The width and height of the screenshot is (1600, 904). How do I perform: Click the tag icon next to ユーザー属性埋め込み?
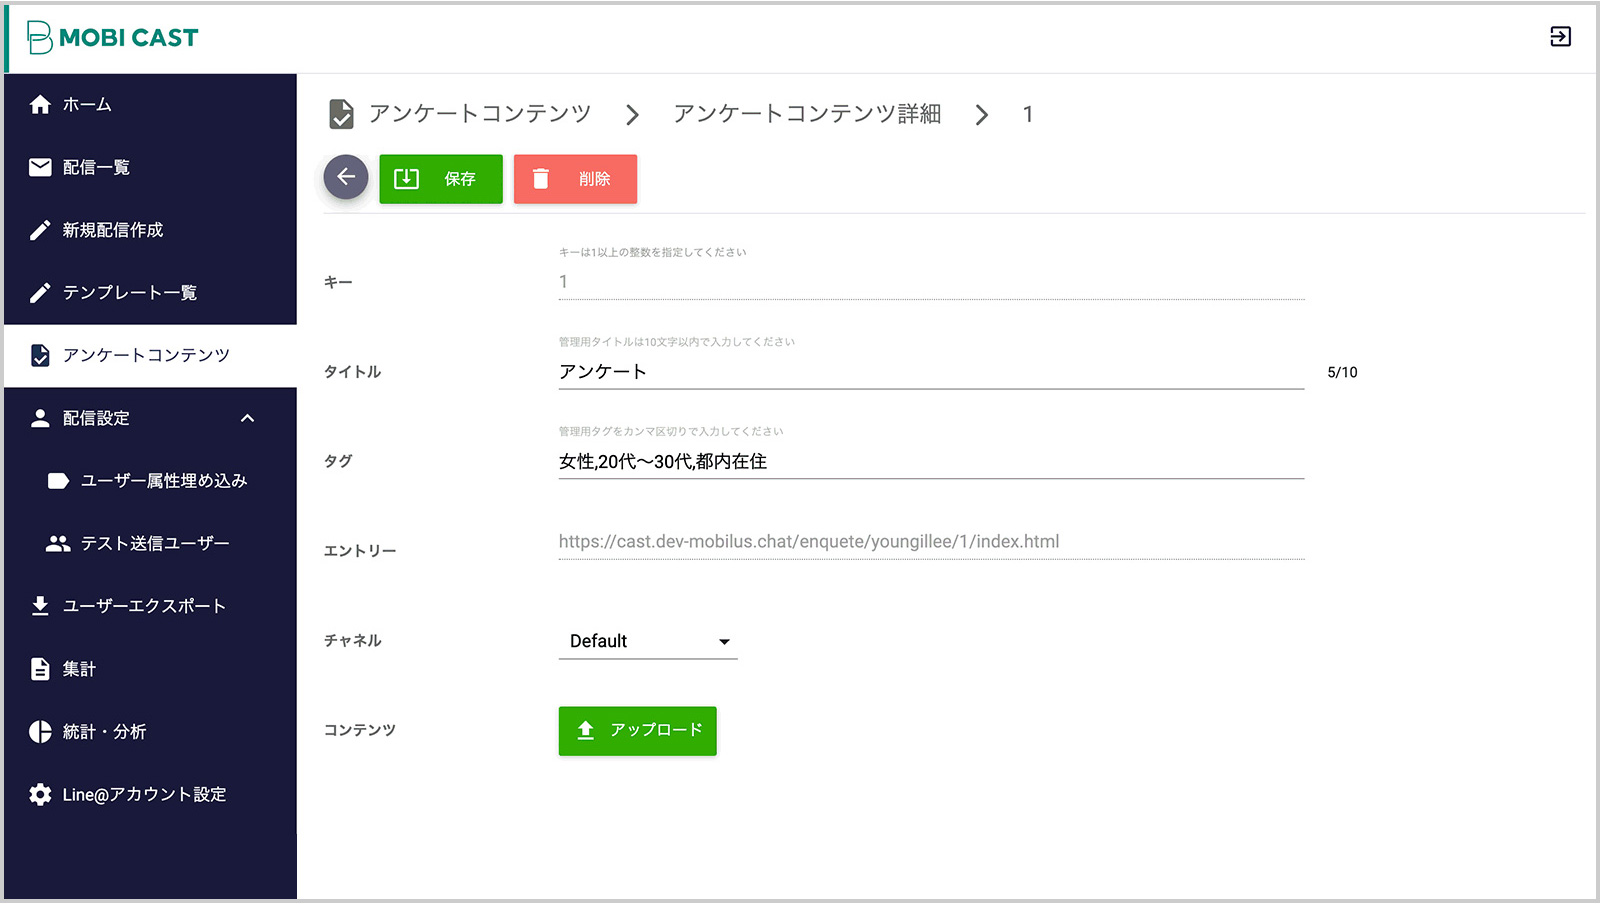[x=58, y=481]
